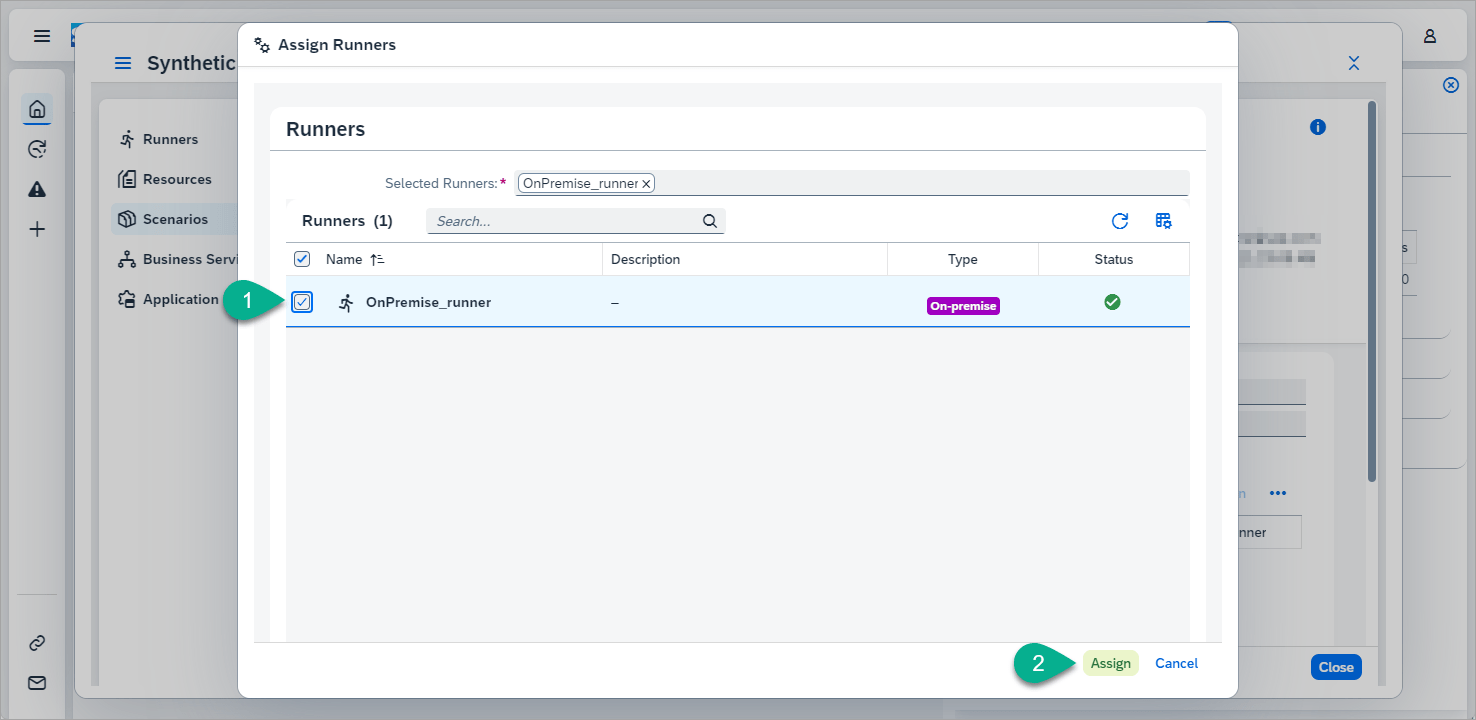Open the alerts warning triangle icon
Screen dimensions: 1476x720
pyautogui.click(x=37, y=189)
